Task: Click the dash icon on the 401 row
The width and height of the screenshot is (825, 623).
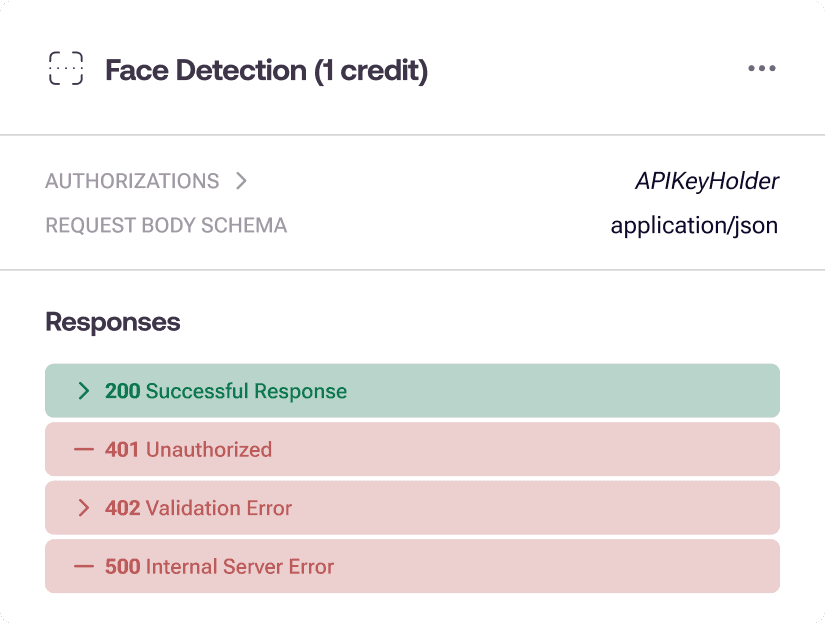Action: pyautogui.click(x=84, y=449)
